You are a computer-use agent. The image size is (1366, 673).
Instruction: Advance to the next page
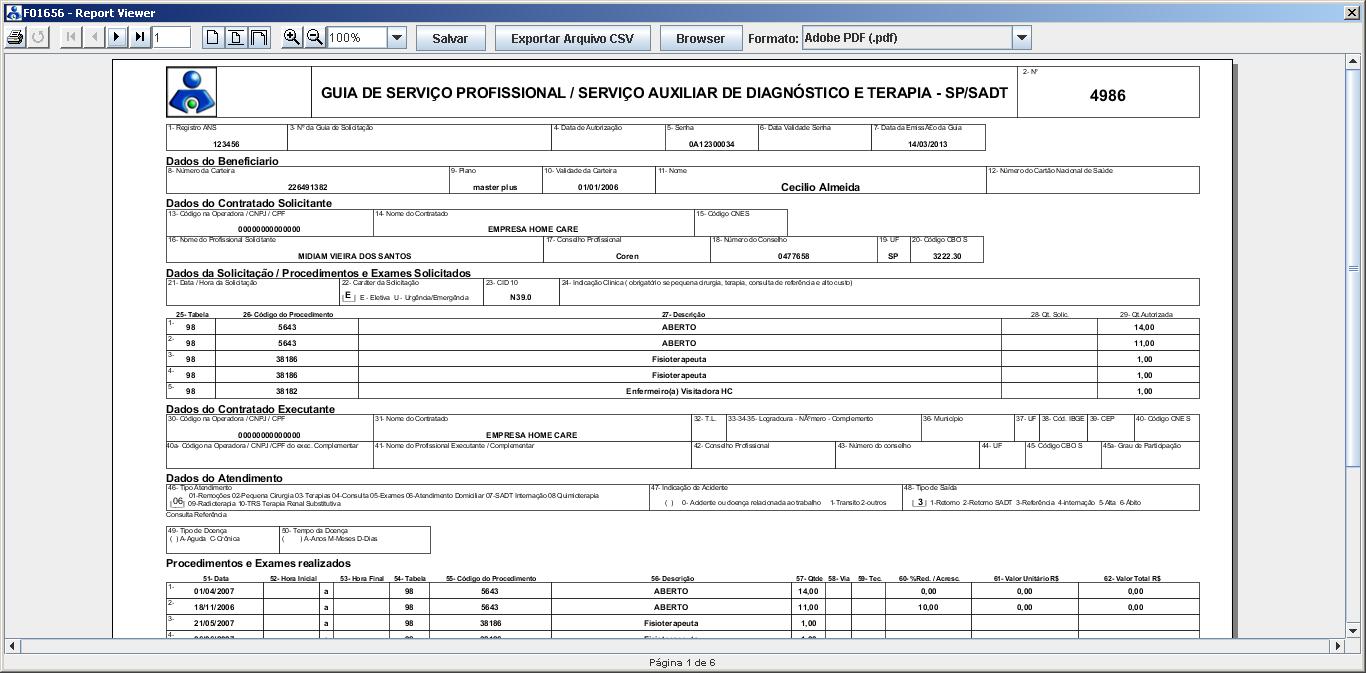(117, 38)
